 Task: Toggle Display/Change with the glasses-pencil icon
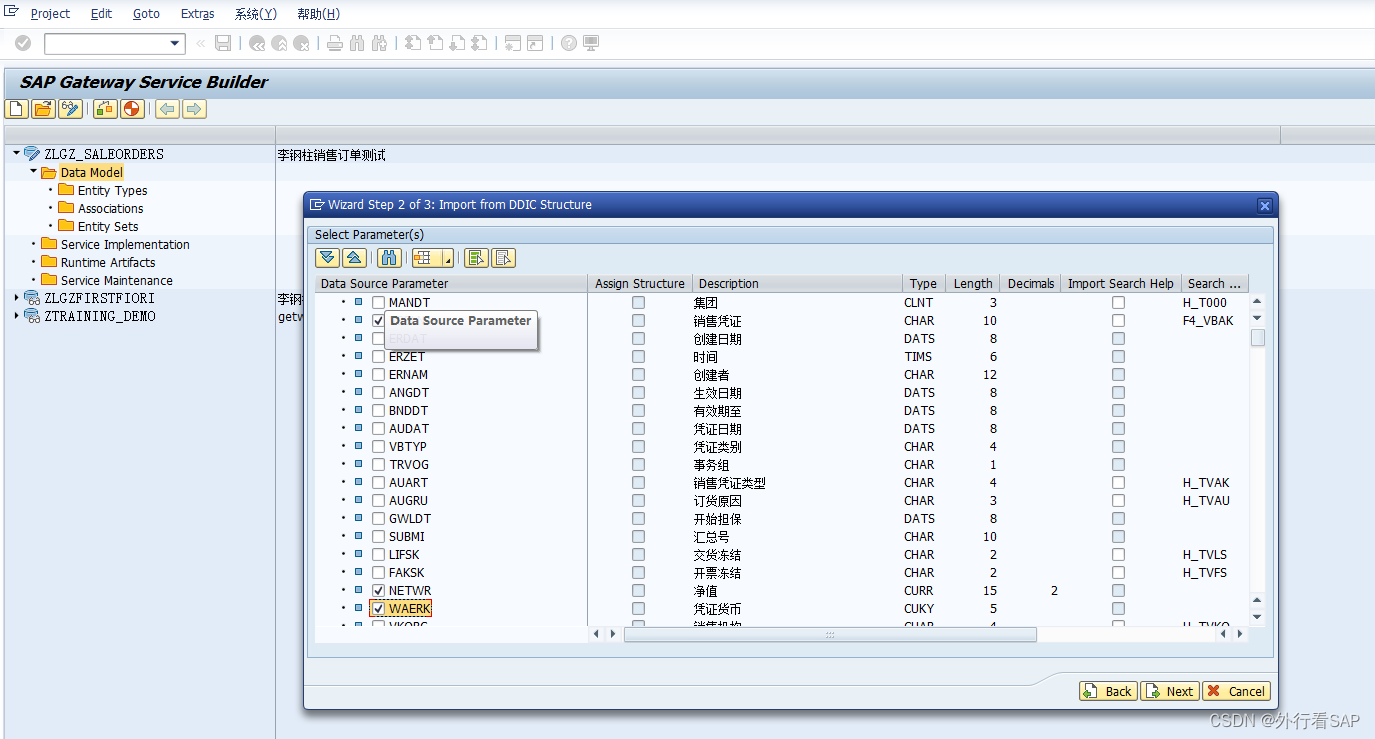69,109
